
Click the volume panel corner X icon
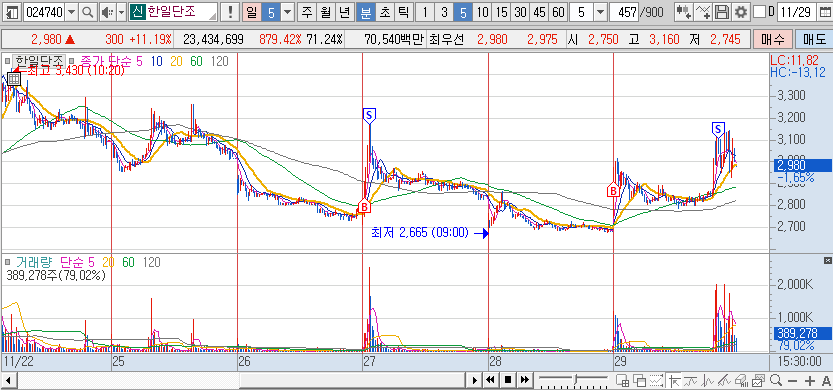(827, 260)
